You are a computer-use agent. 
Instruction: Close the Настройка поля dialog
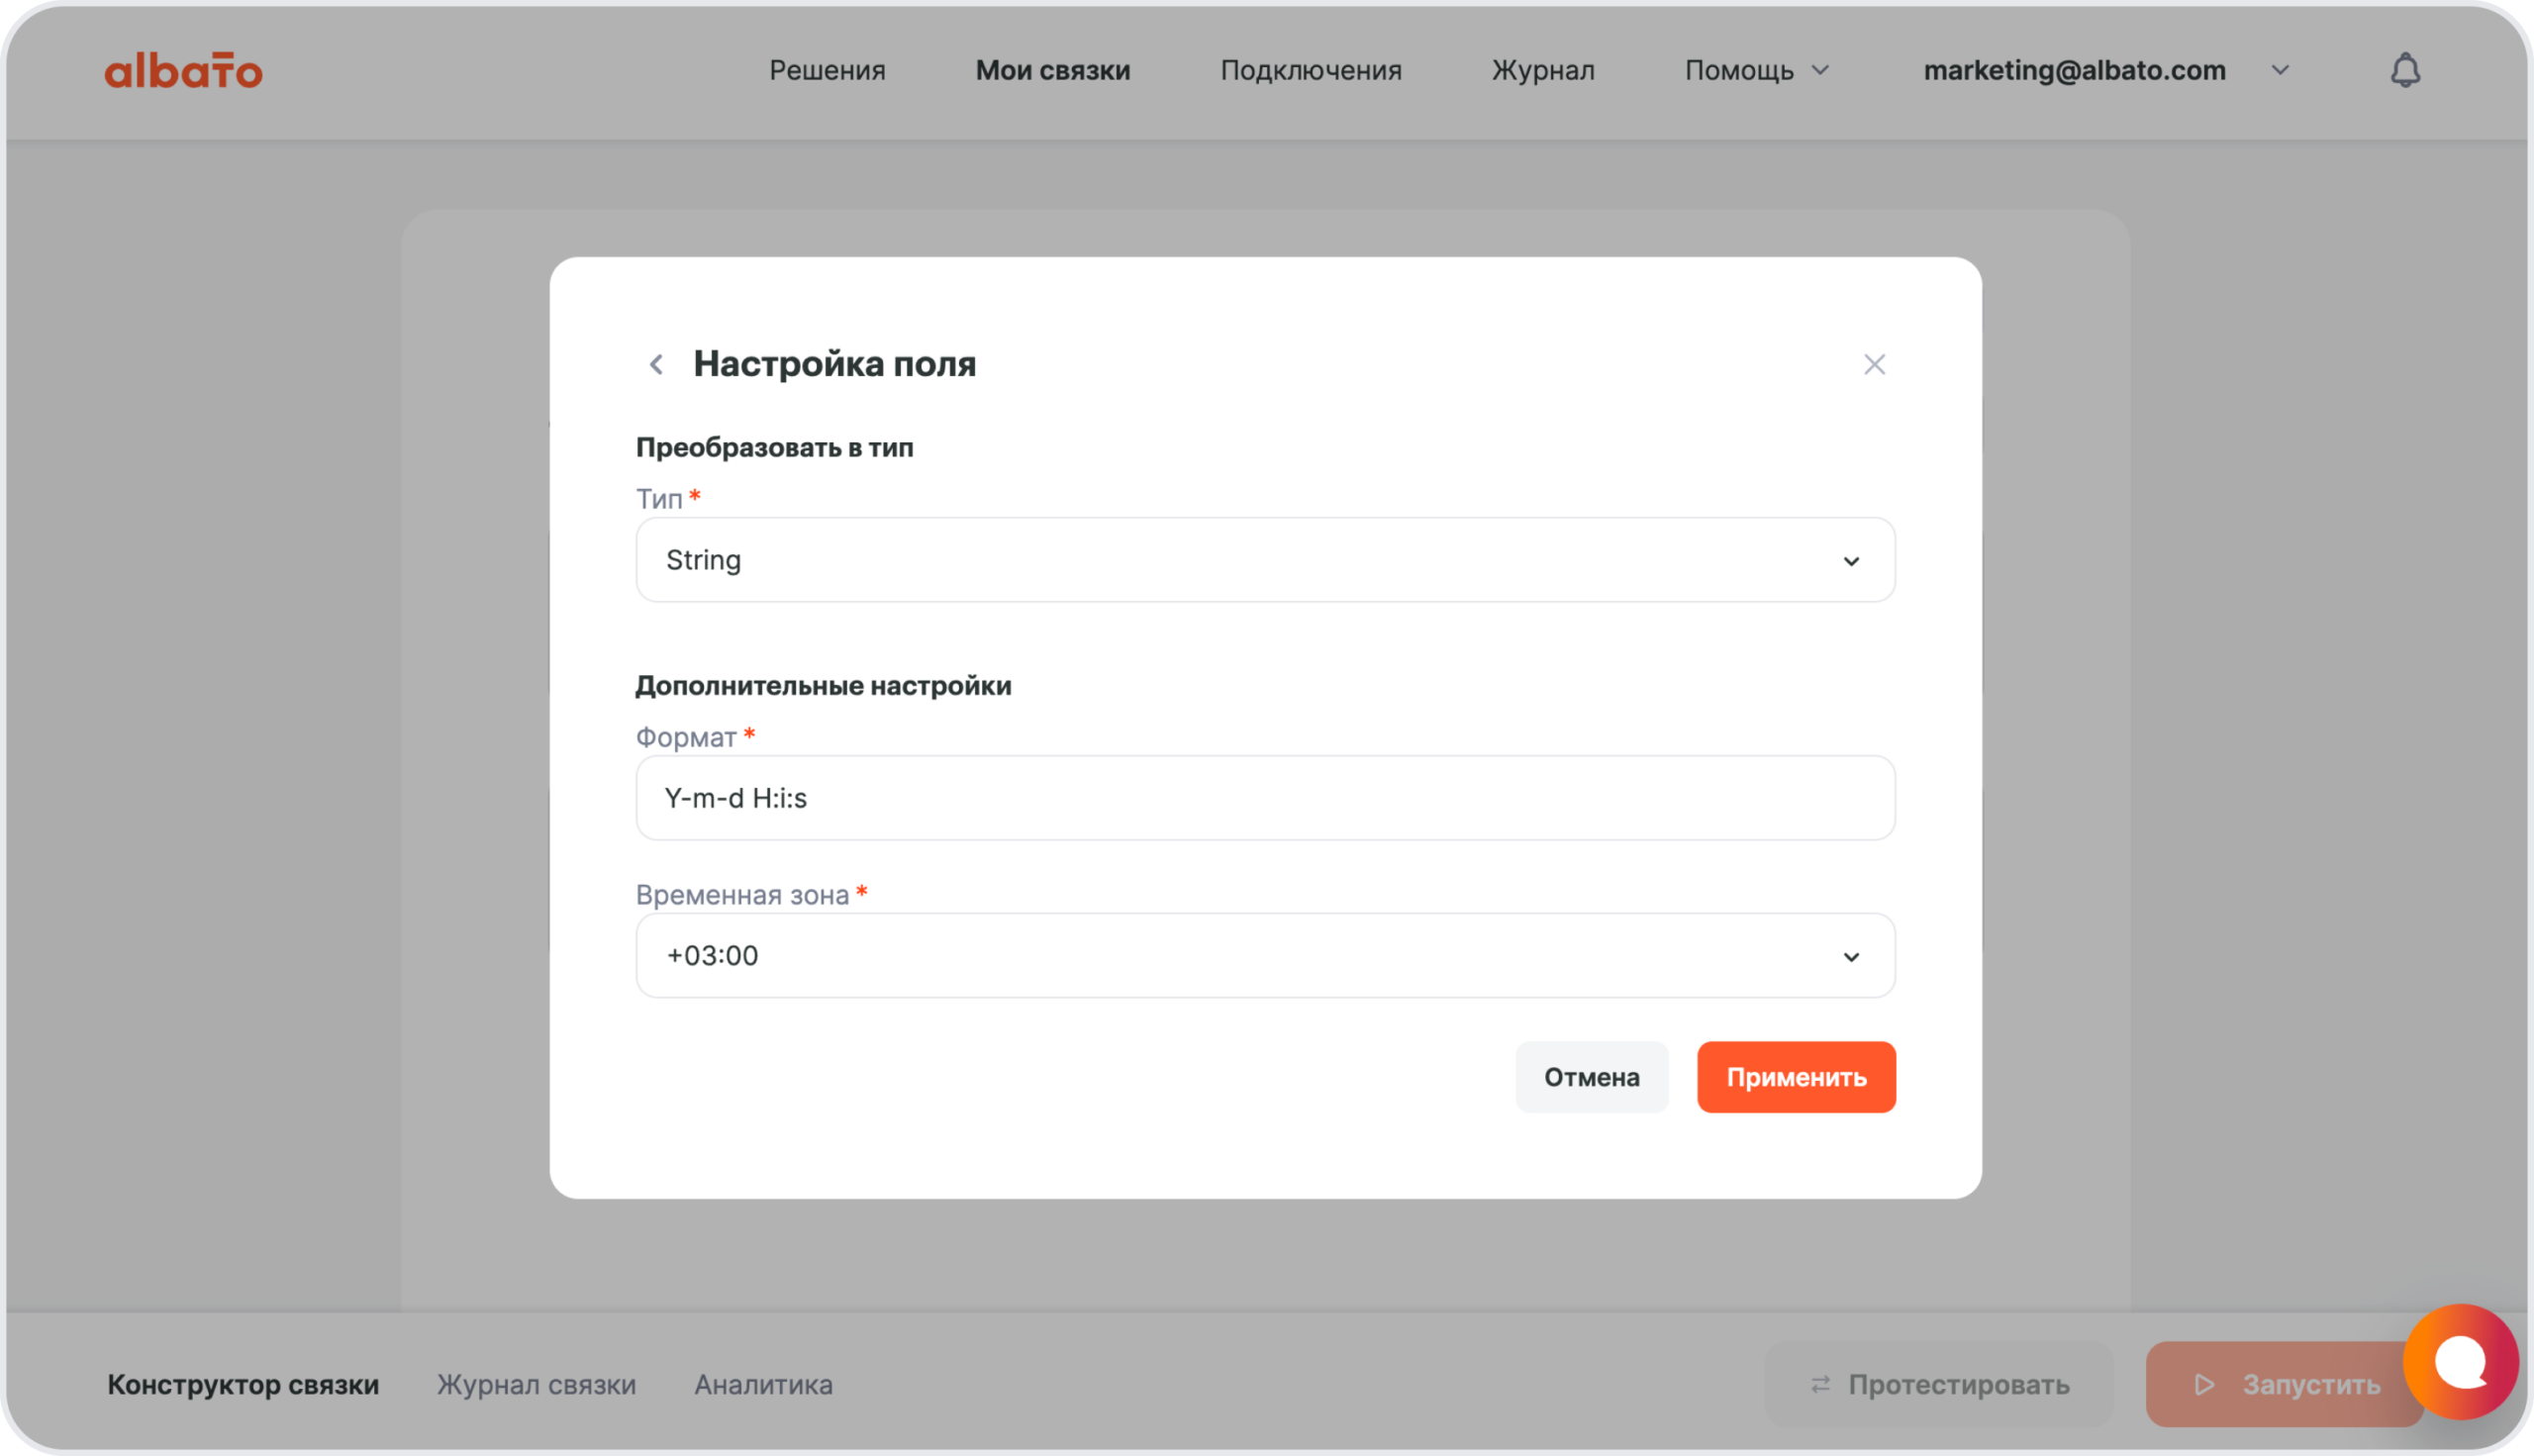(x=1874, y=364)
